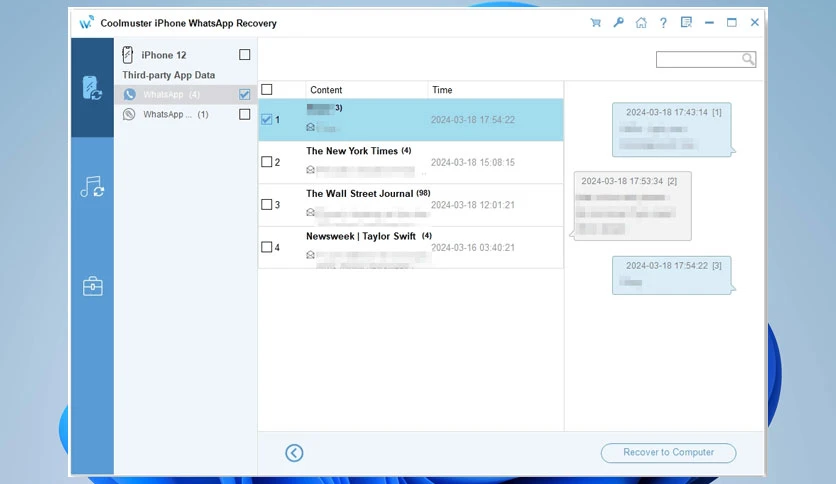
Task: Sort by the Content column header
Action: click(x=367, y=90)
